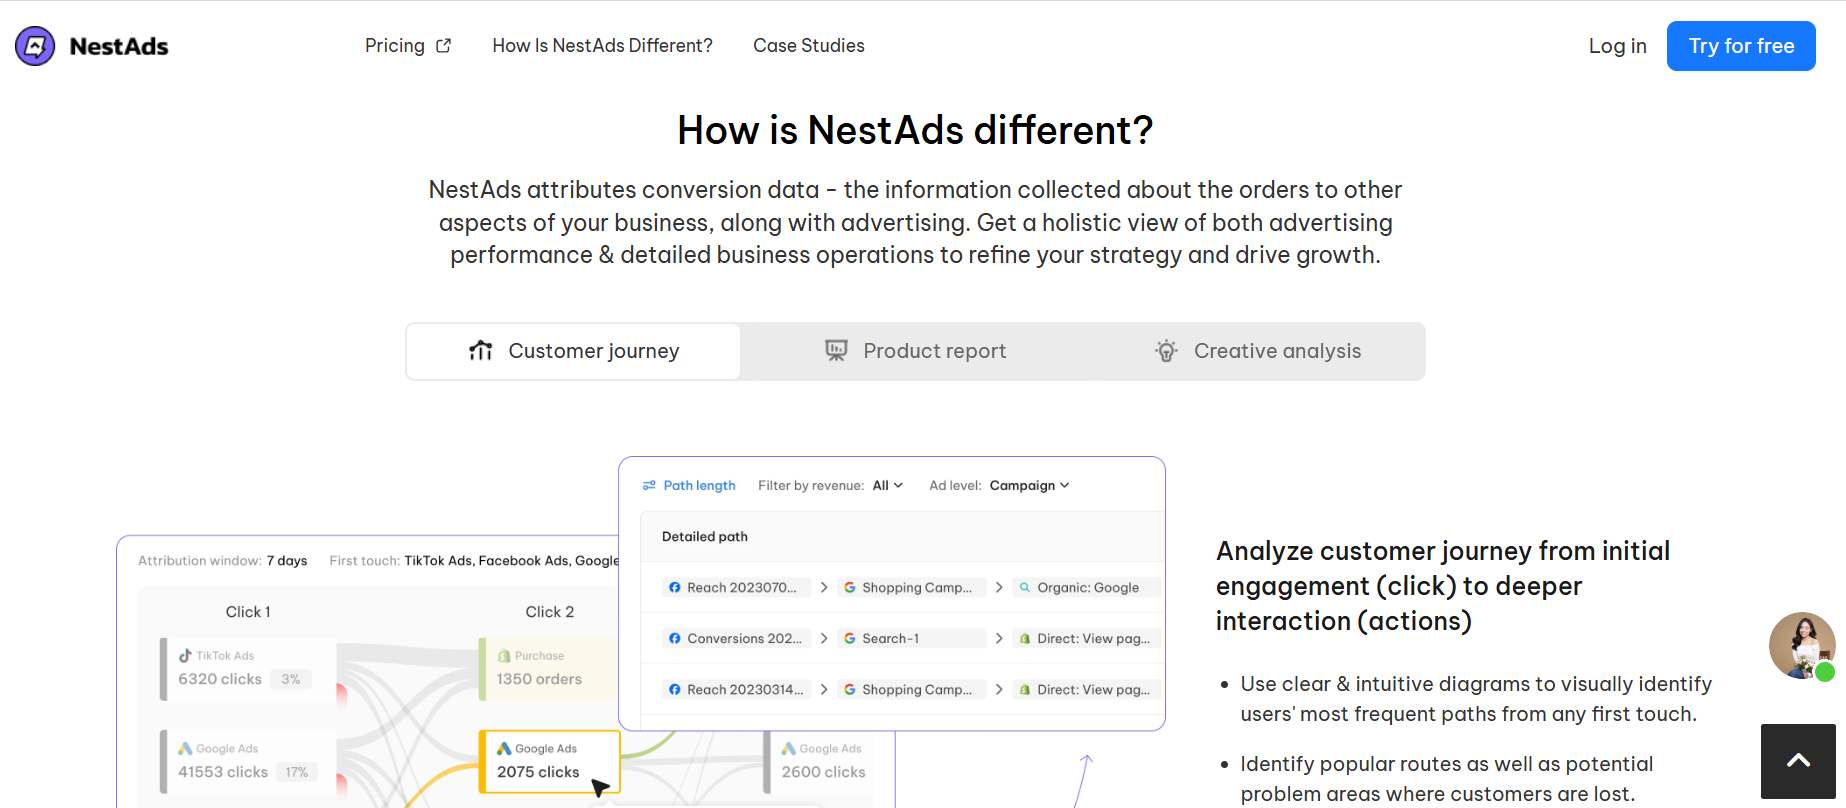
Task: Click the Conversions 202... path entry
Action: (x=736, y=638)
